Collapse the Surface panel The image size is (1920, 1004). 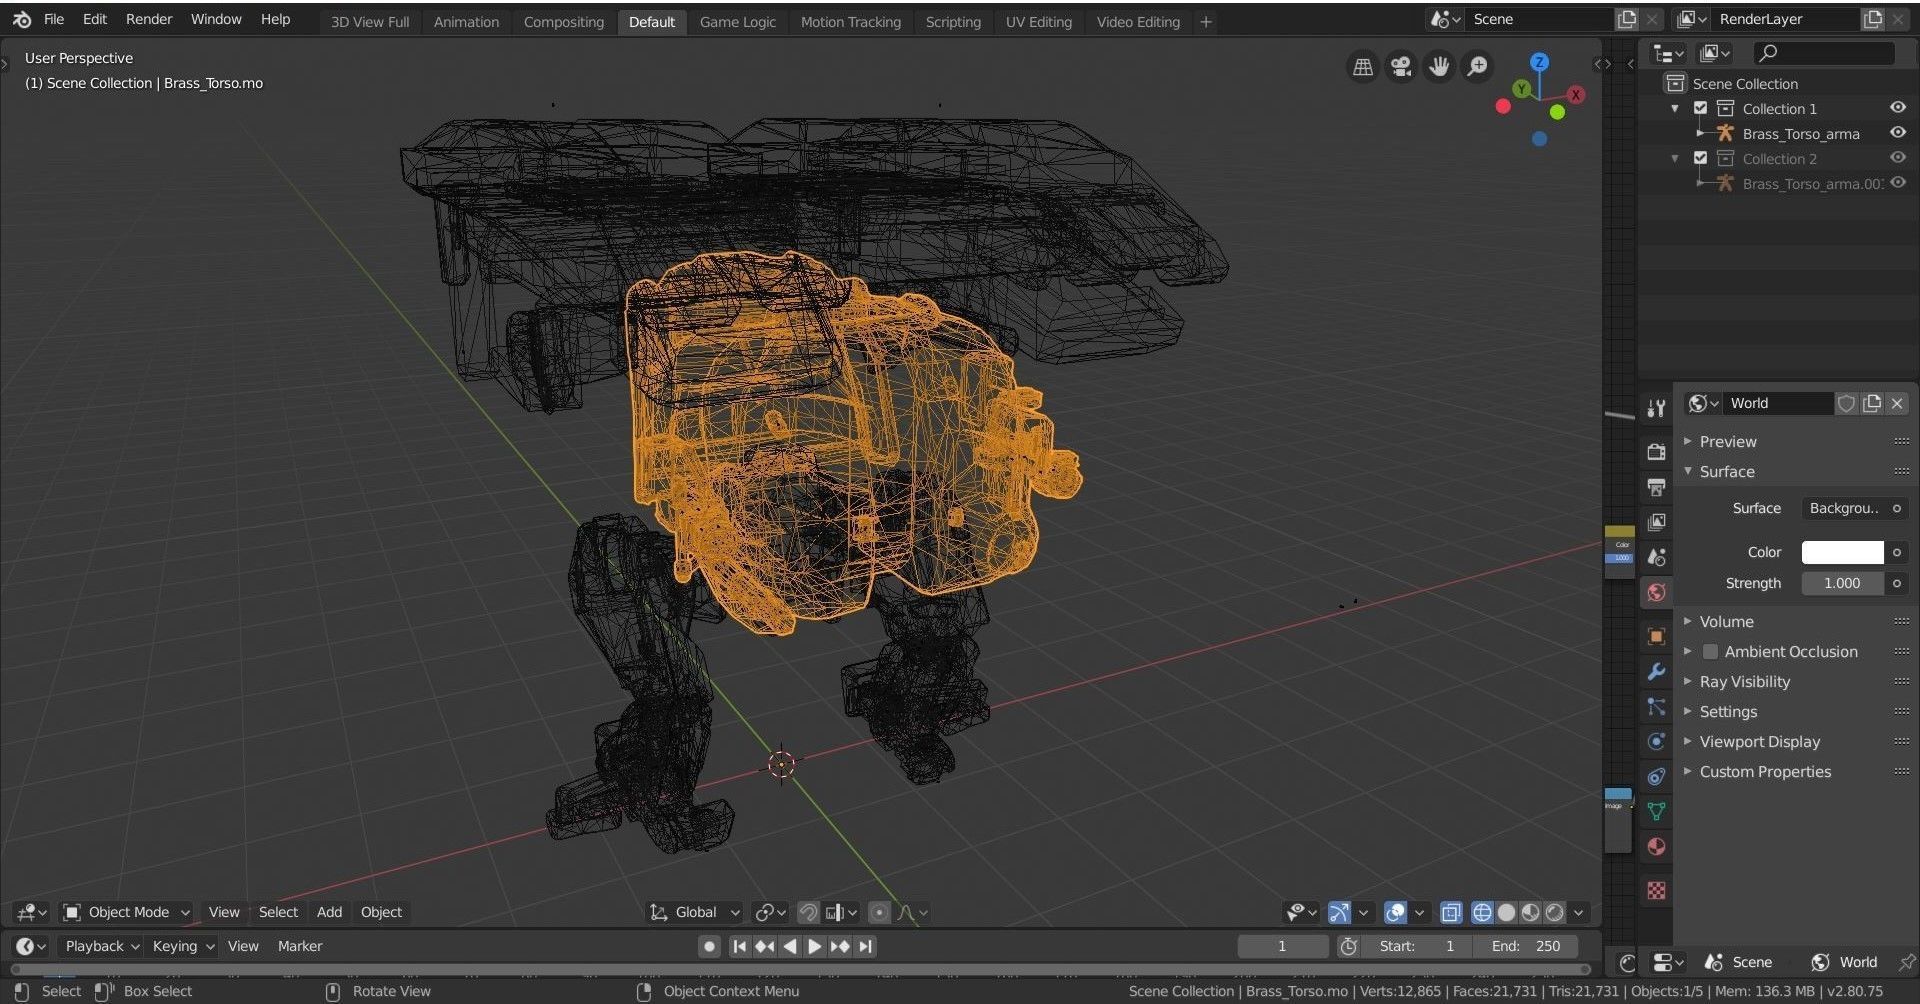pyautogui.click(x=1688, y=471)
